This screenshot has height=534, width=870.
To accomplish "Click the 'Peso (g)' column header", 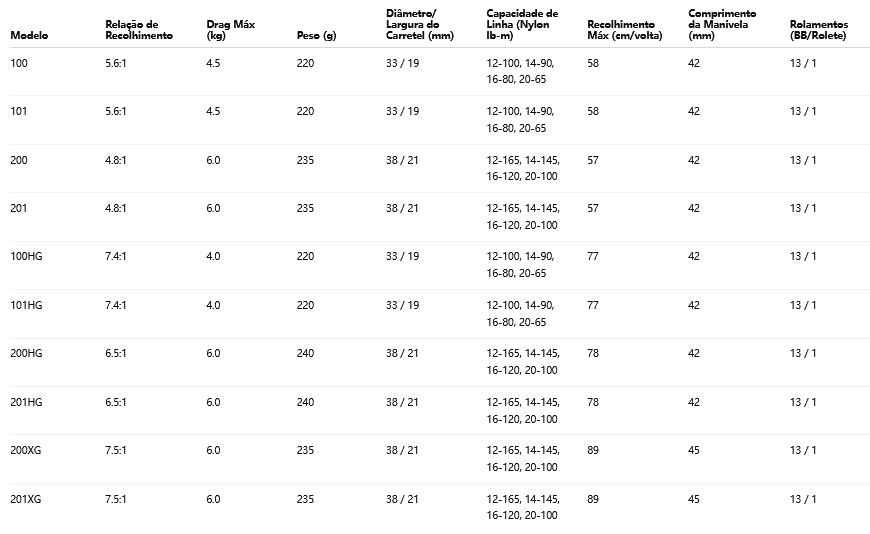I will tap(316, 35).
